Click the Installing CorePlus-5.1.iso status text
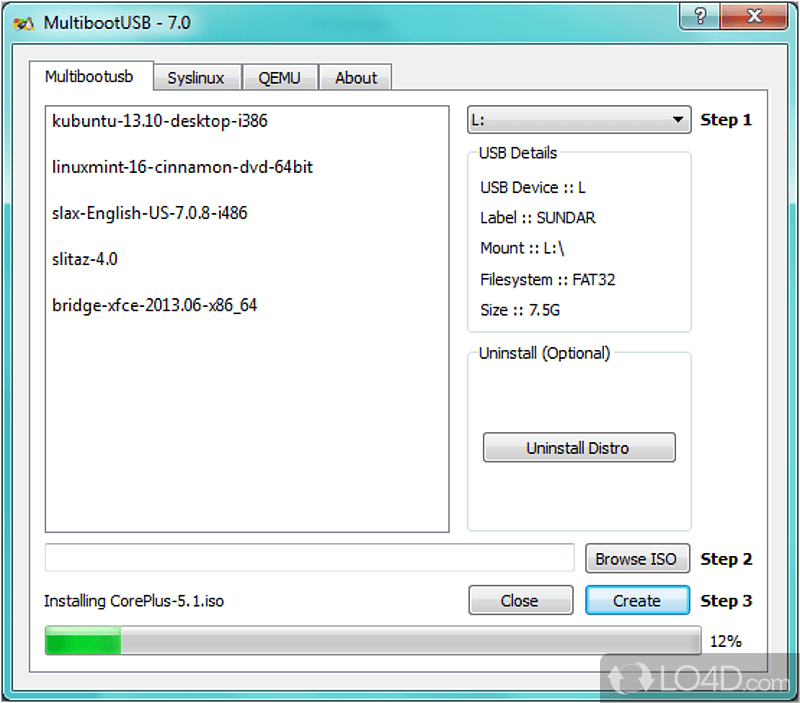The width and height of the screenshot is (800, 703). (134, 601)
